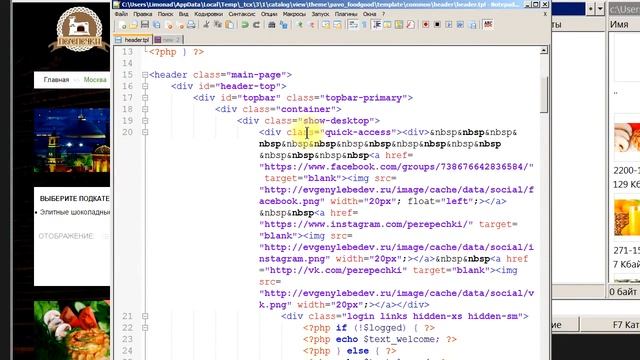The width and height of the screenshot is (640, 360).
Task: Copy selection with toolbar Copy icon
Action: pos(218,25)
